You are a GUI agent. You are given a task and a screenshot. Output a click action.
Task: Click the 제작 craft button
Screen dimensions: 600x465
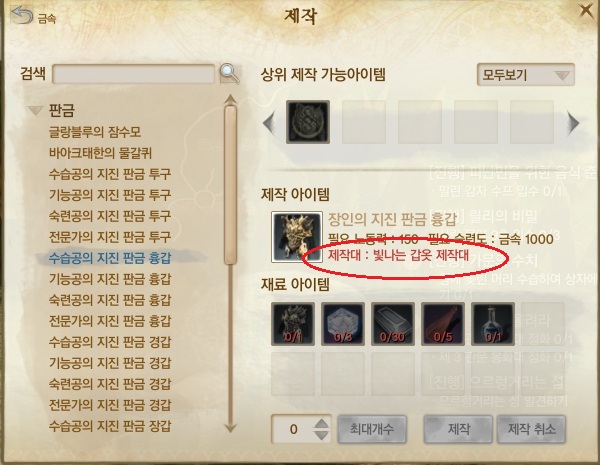tap(458, 429)
